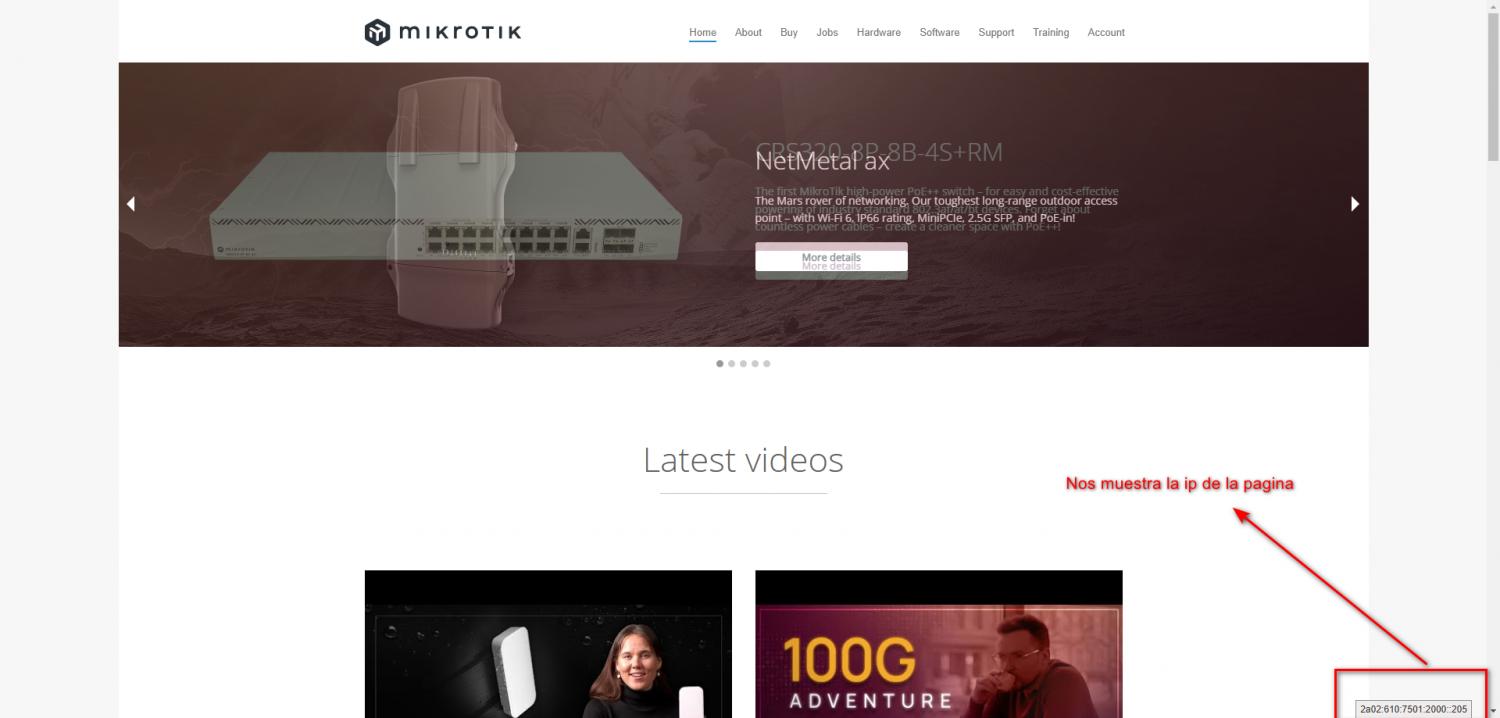
Task: Click the MikroTik logo
Action: pyautogui.click(x=443, y=32)
